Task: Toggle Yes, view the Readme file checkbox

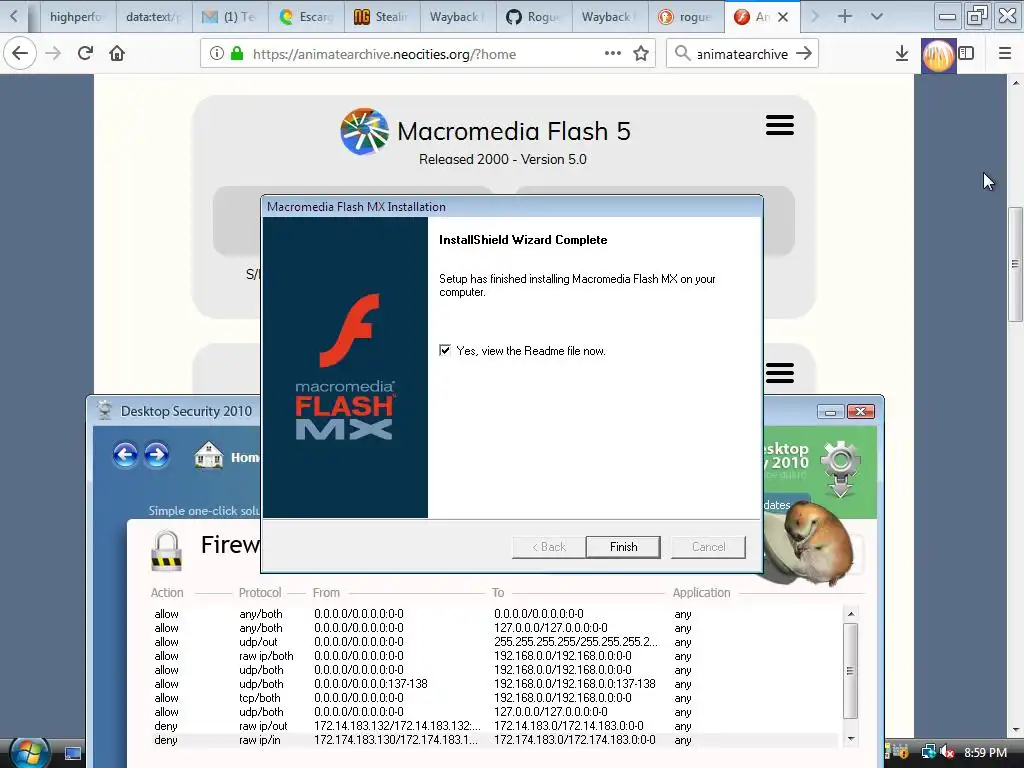Action: [445, 351]
